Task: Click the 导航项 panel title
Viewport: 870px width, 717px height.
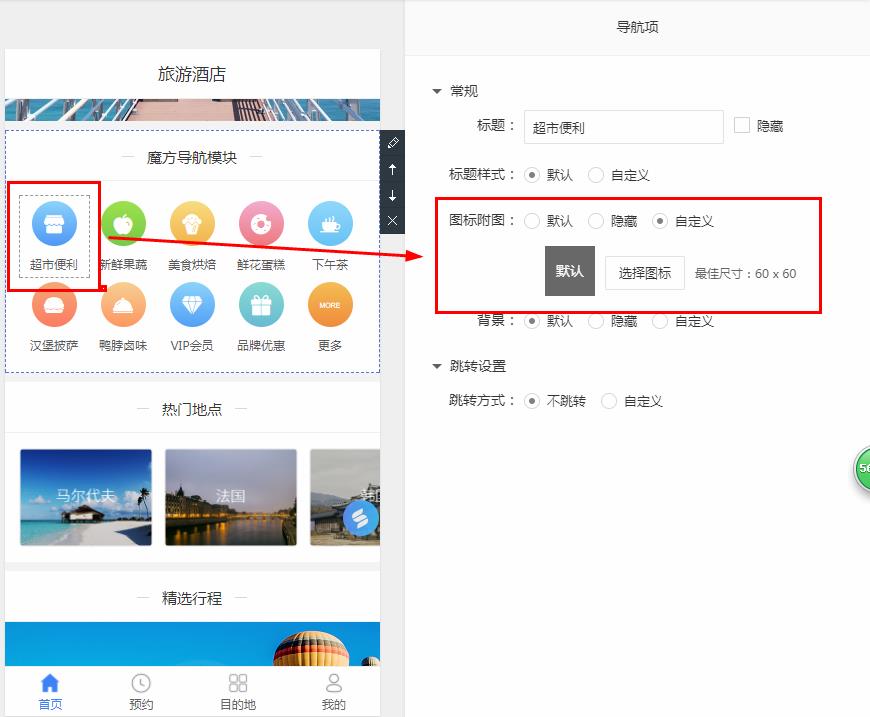Action: coord(638,27)
